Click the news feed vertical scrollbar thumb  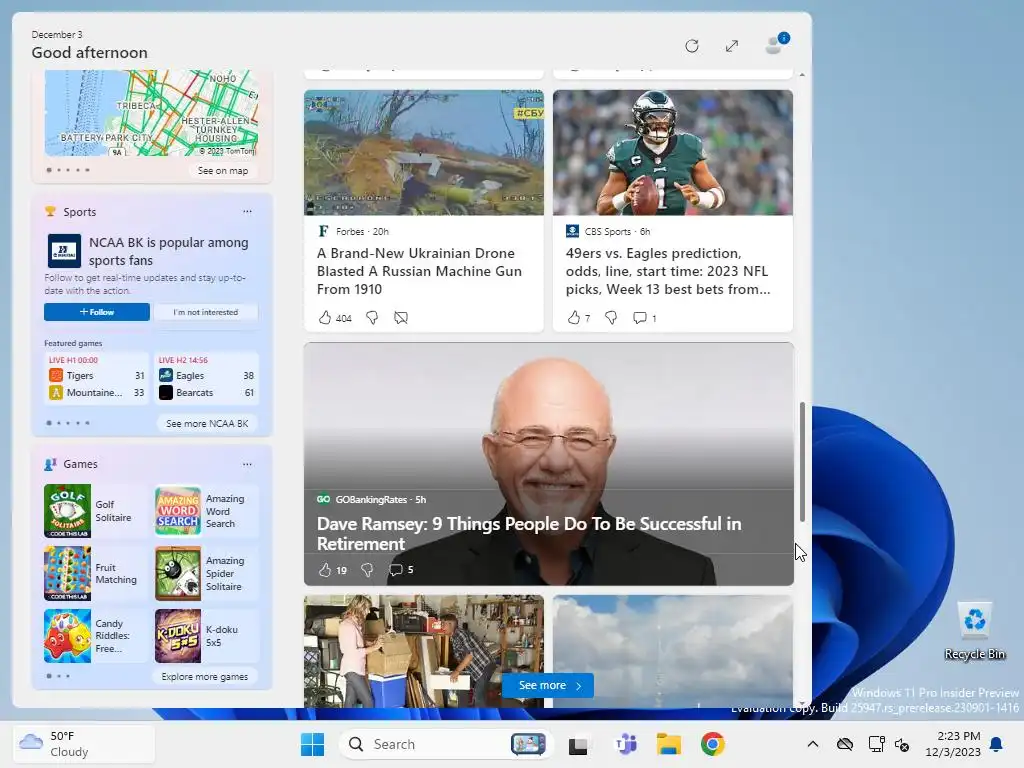point(802,462)
